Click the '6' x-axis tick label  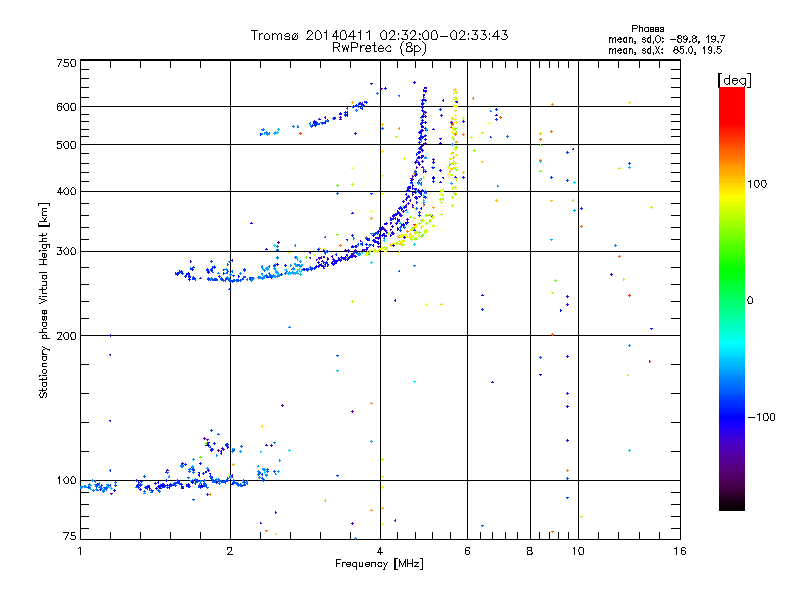(x=467, y=551)
